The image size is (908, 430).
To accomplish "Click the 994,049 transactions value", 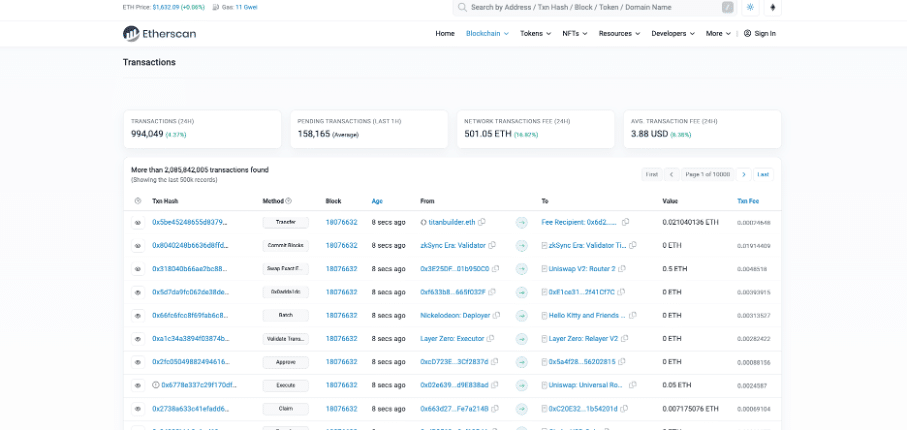I will click(x=147, y=134).
